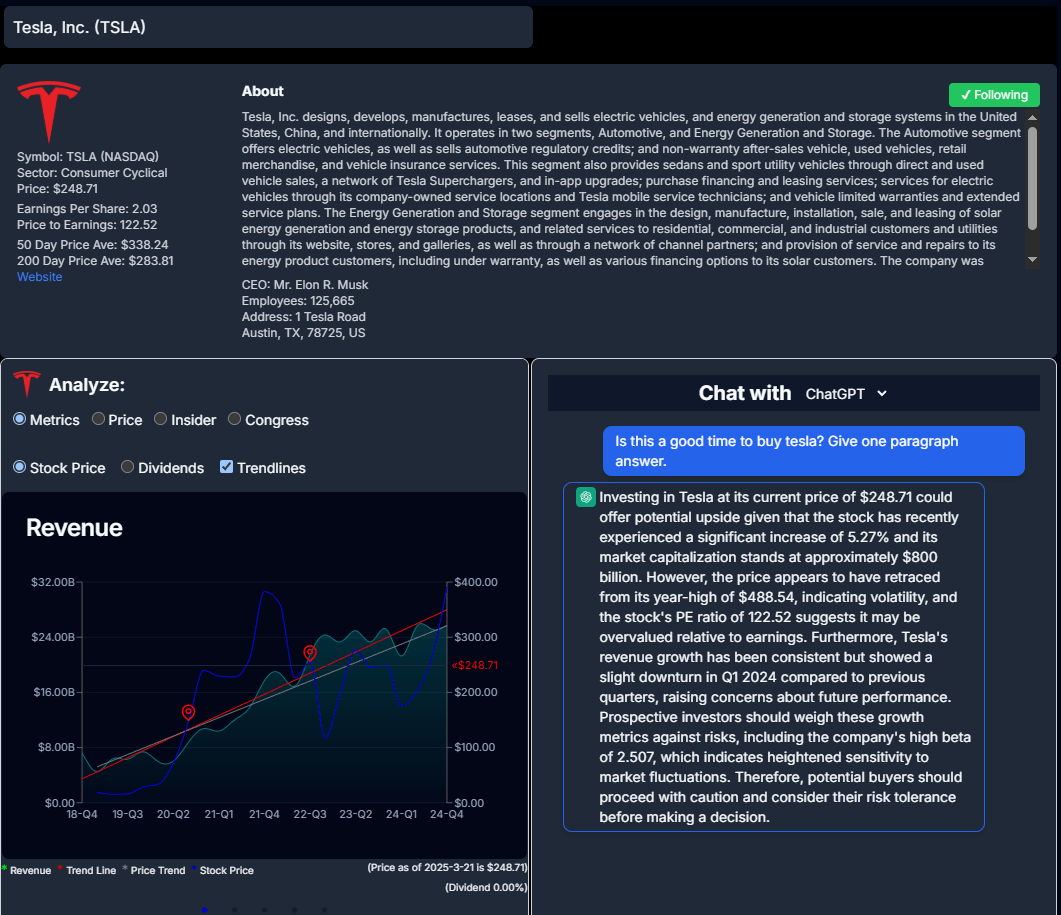Open the ChatGPT model dropdown
Viewport: 1061px width, 915px height.
(x=846, y=394)
